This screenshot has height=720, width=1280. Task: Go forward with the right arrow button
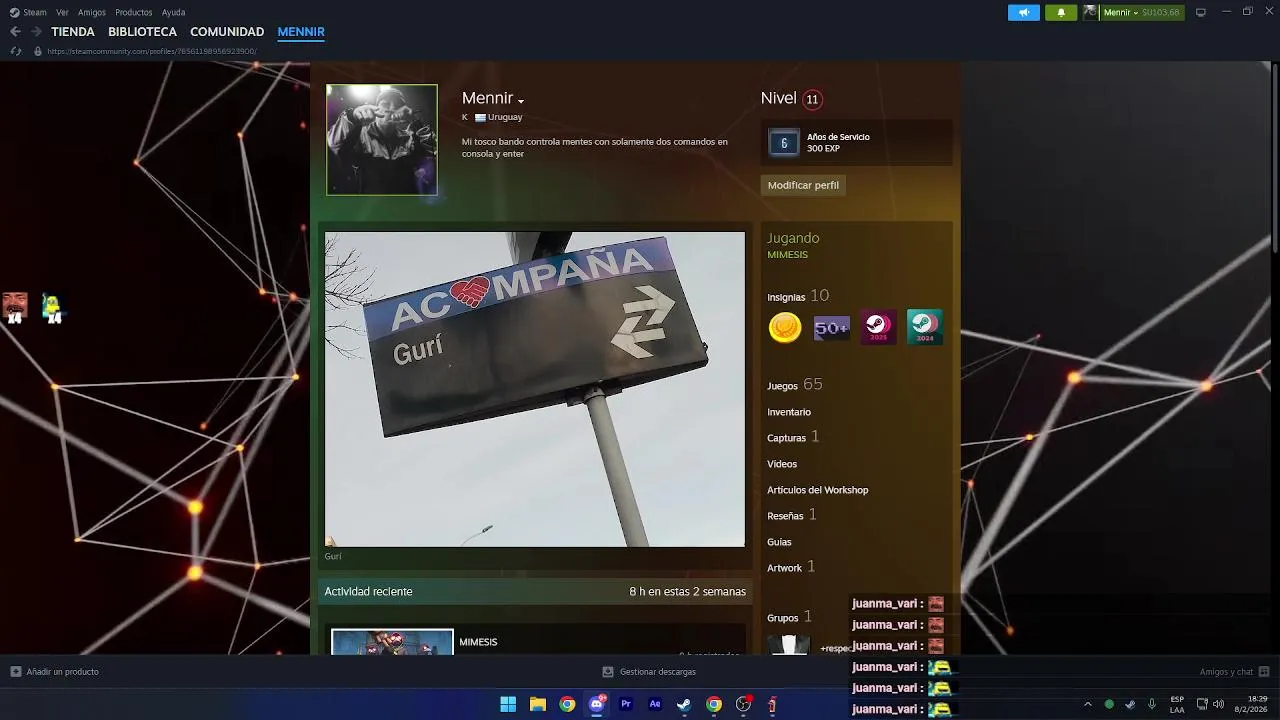36,32
